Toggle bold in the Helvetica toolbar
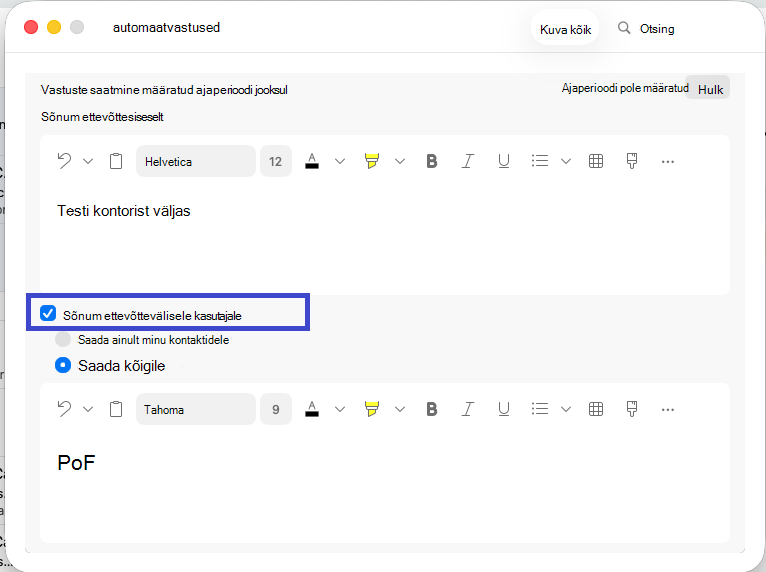The image size is (766, 572). (431, 161)
